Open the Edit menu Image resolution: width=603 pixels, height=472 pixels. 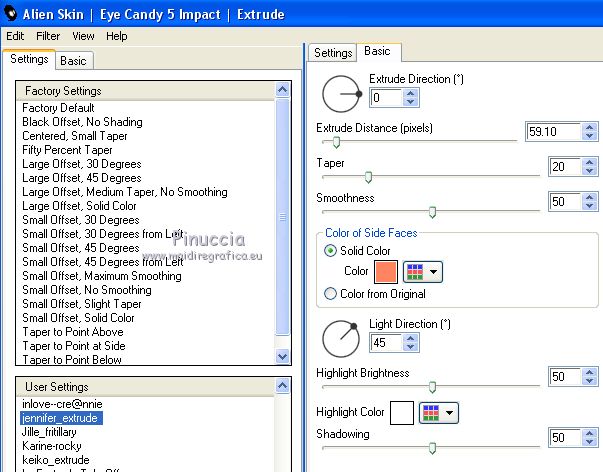pyautogui.click(x=15, y=36)
